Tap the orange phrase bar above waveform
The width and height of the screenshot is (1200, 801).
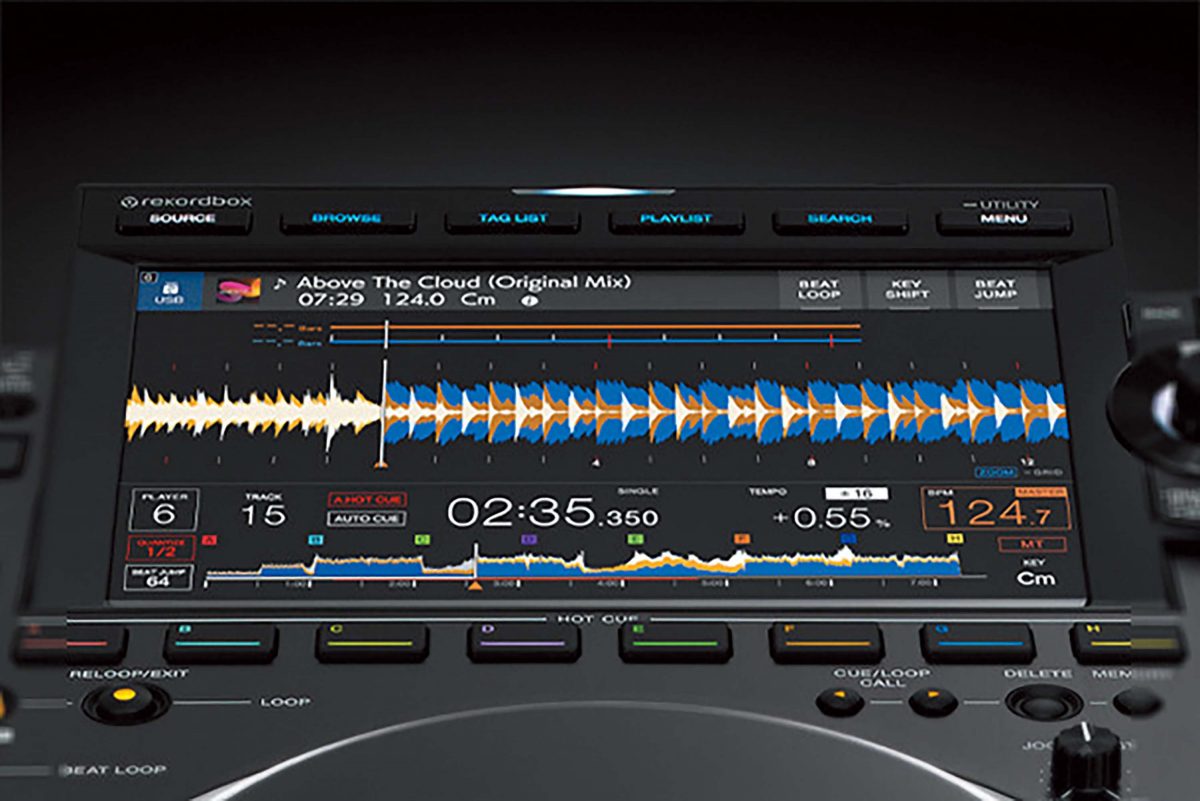pyautogui.click(x=595, y=326)
